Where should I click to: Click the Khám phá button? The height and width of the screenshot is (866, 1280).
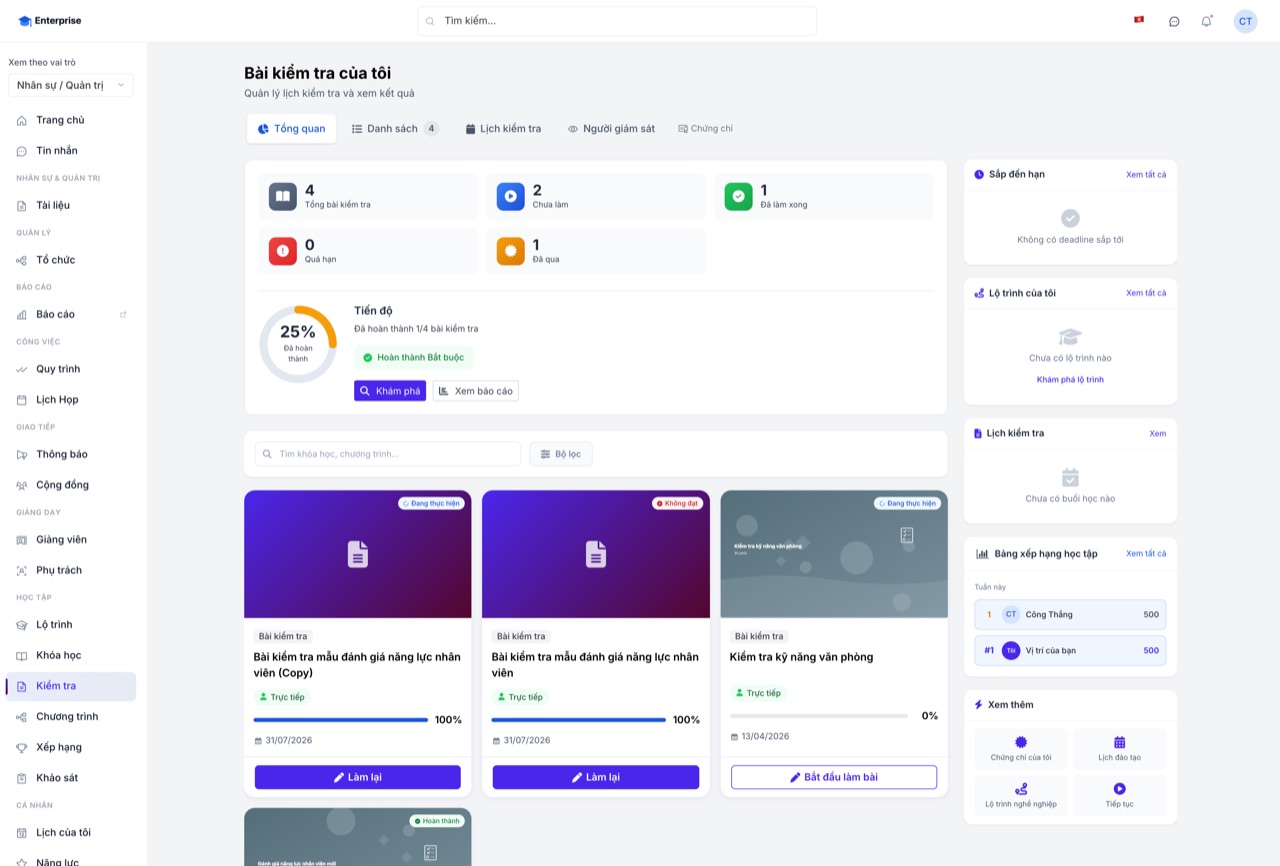(390, 391)
